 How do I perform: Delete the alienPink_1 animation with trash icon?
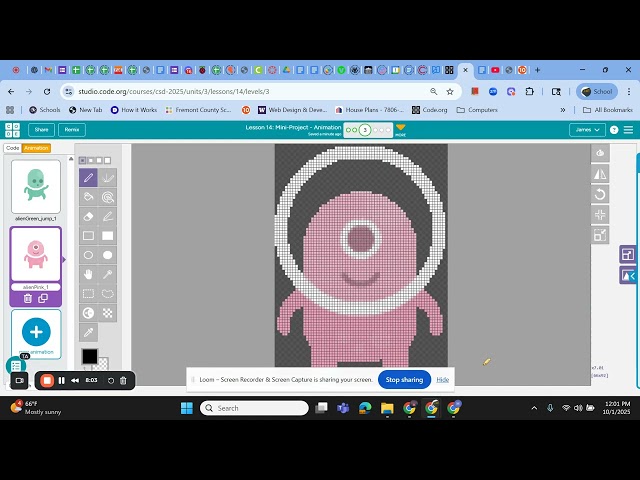coord(28,298)
